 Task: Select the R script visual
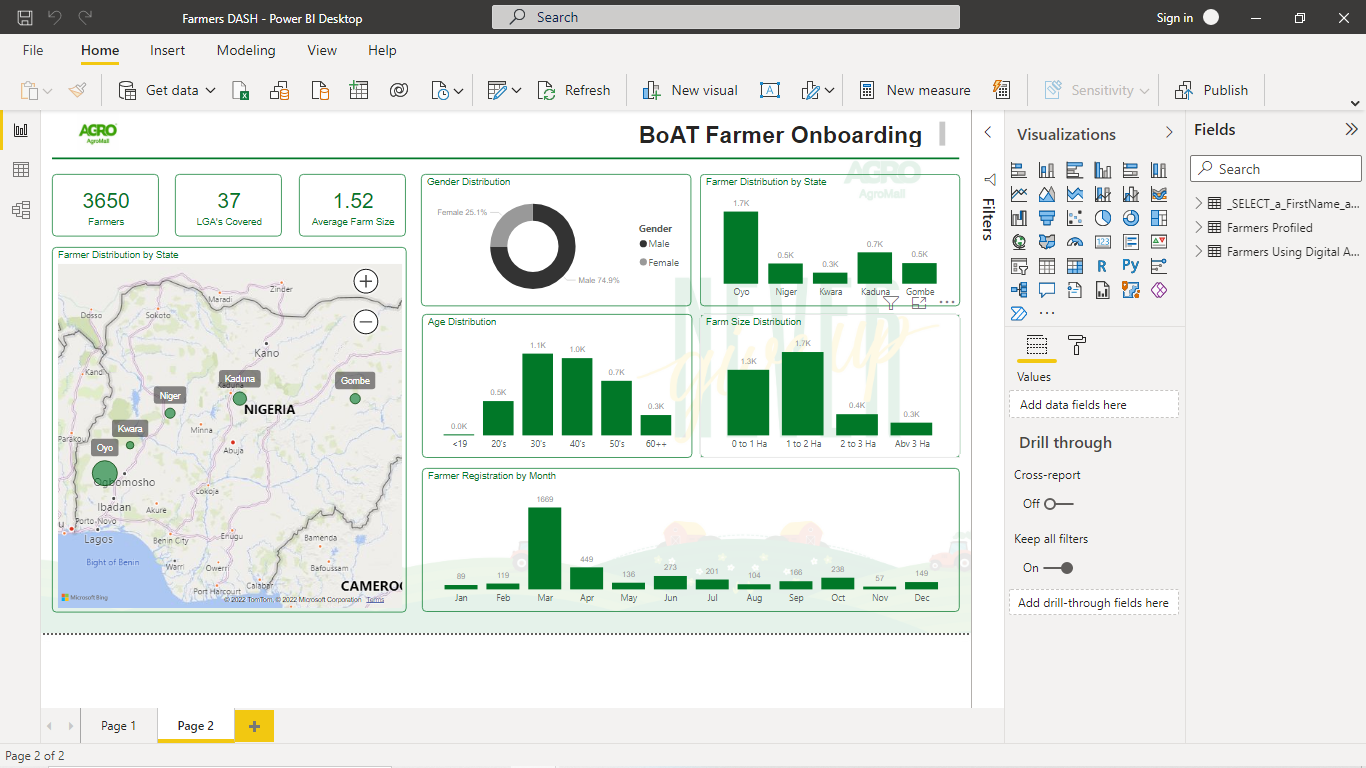point(1103,266)
